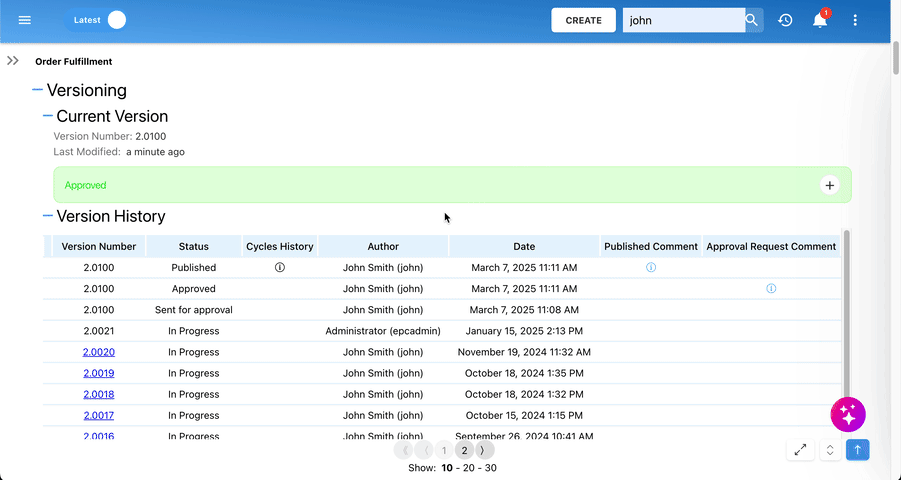Collapse the Version History section
Image resolution: width=901 pixels, height=480 pixels.
tap(48, 216)
